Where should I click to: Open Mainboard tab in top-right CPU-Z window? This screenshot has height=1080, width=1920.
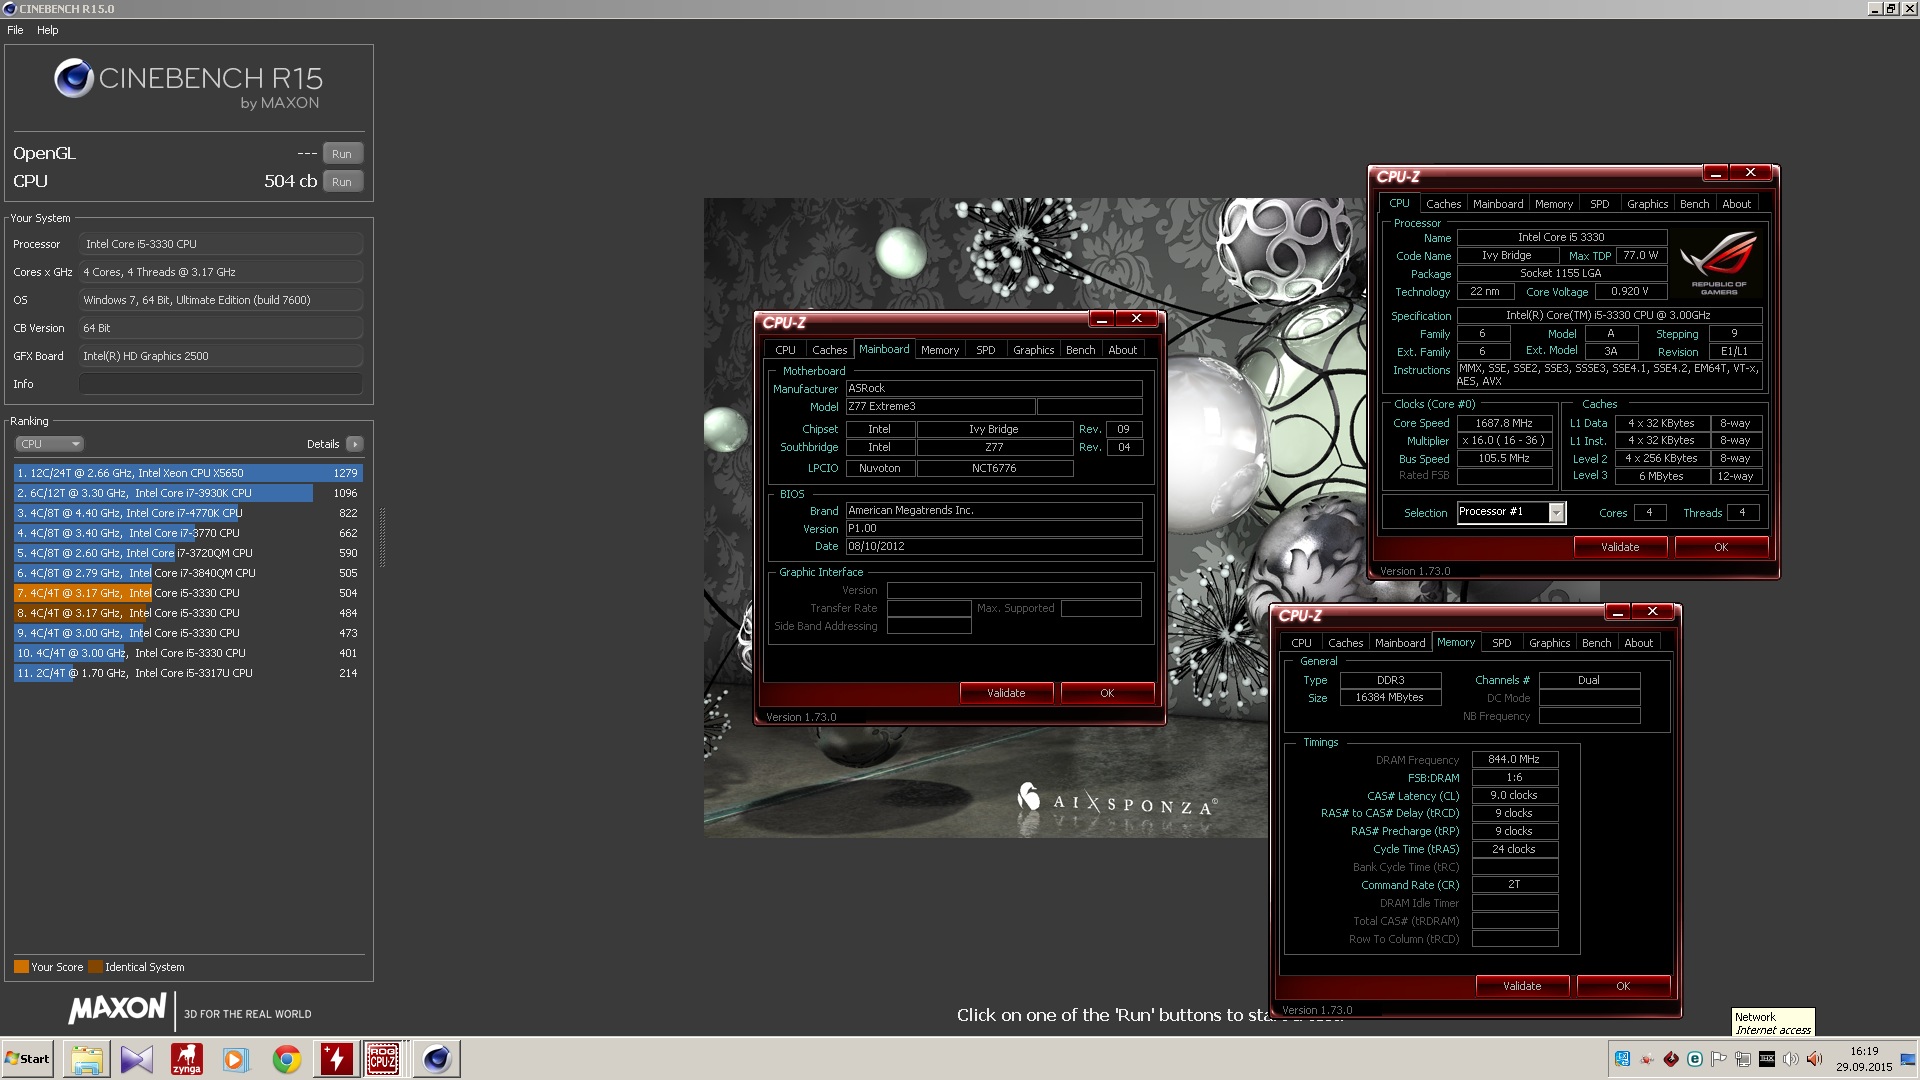(1498, 204)
